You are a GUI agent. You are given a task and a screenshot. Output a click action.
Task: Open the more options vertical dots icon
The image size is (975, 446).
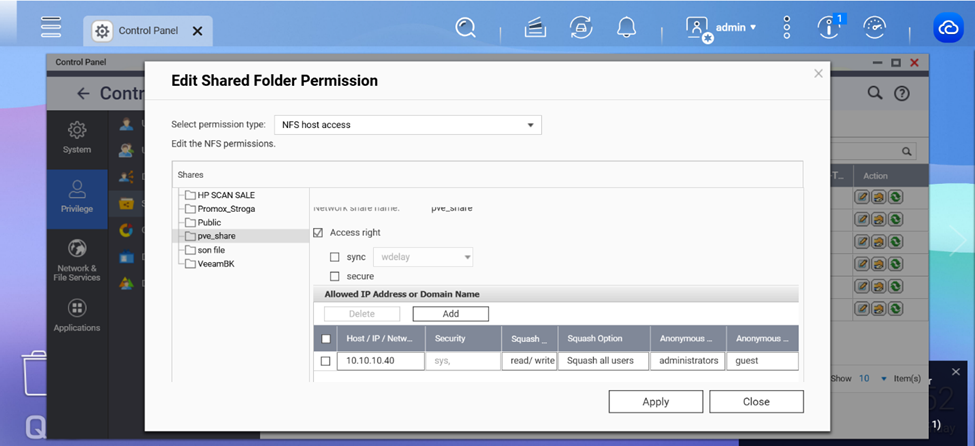click(787, 28)
